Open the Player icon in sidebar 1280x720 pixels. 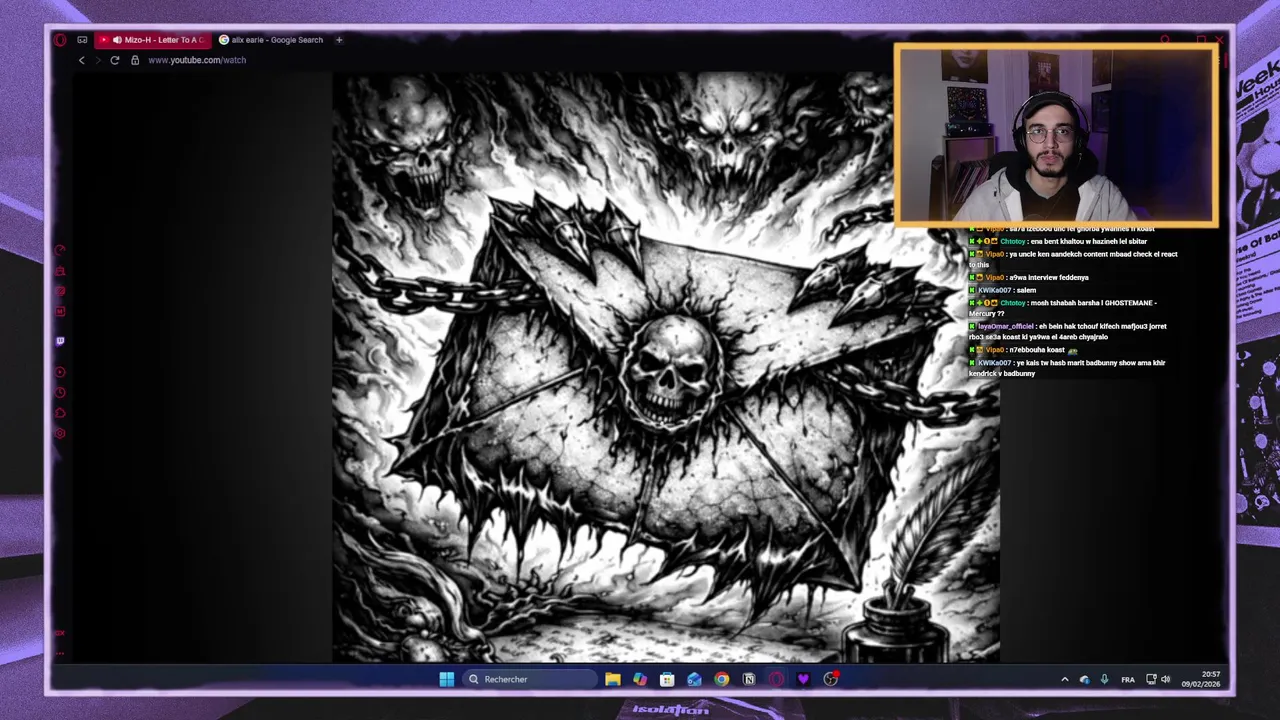pyautogui.click(x=60, y=372)
